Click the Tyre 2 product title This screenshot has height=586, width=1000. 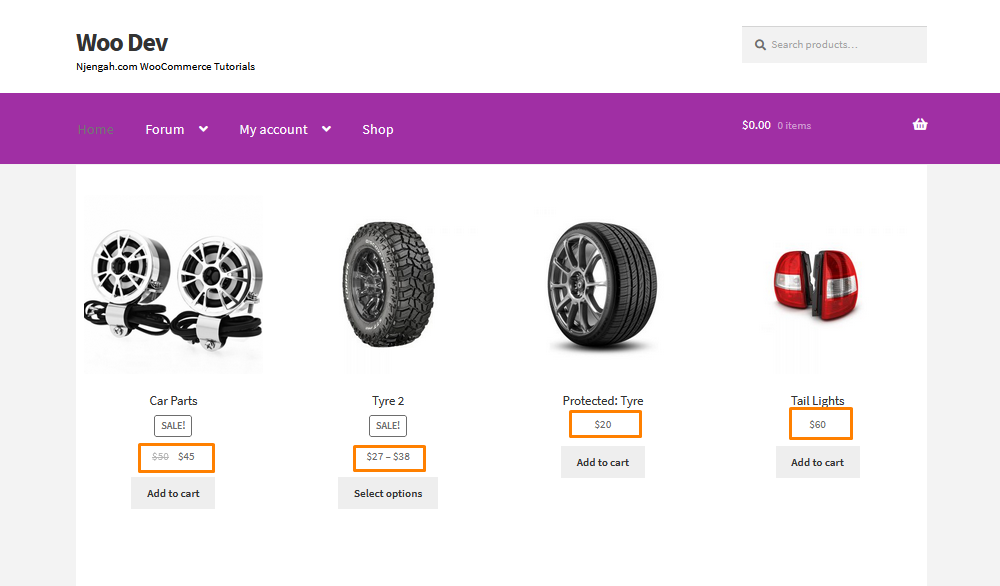pos(388,400)
